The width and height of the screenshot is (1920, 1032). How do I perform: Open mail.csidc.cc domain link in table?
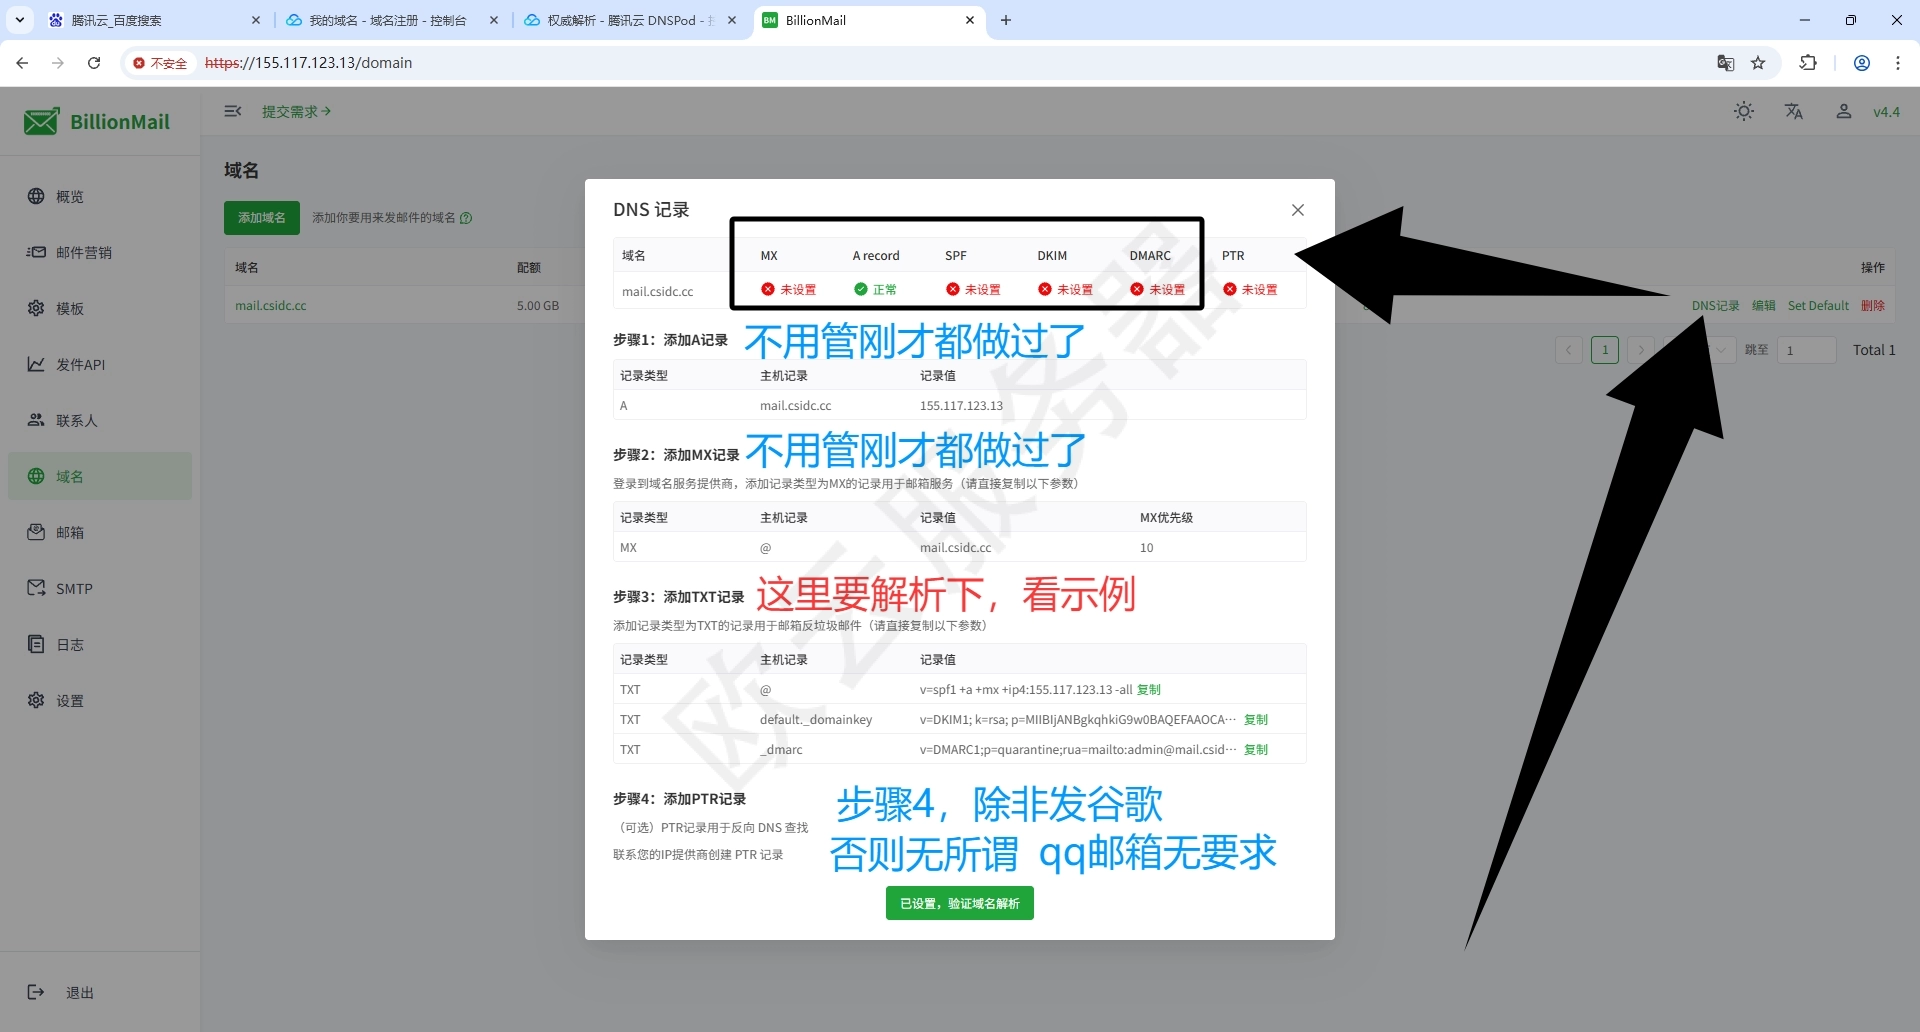coord(271,306)
